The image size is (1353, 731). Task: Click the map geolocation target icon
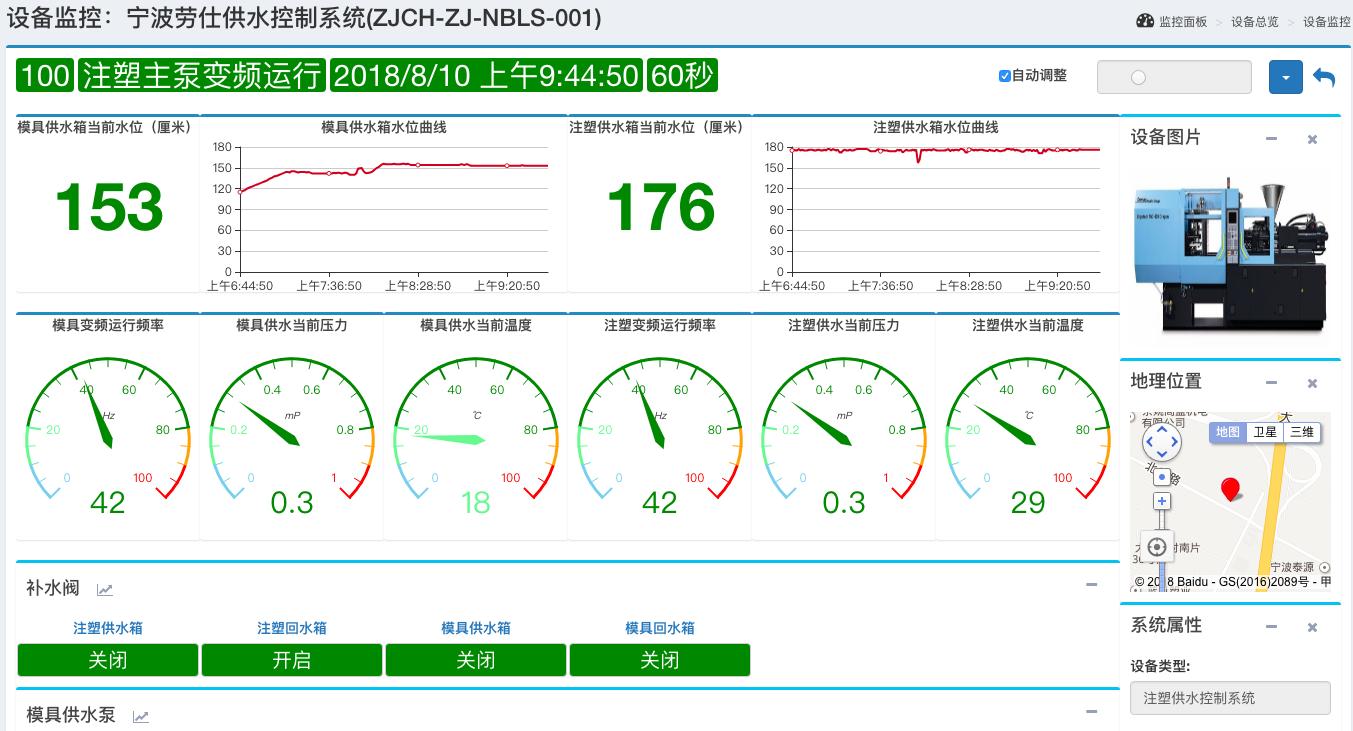(1157, 546)
